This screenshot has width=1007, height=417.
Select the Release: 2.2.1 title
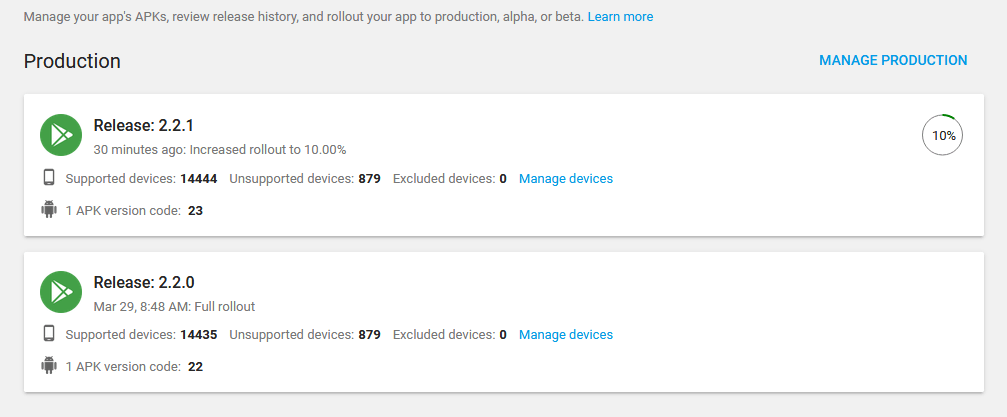click(143, 125)
